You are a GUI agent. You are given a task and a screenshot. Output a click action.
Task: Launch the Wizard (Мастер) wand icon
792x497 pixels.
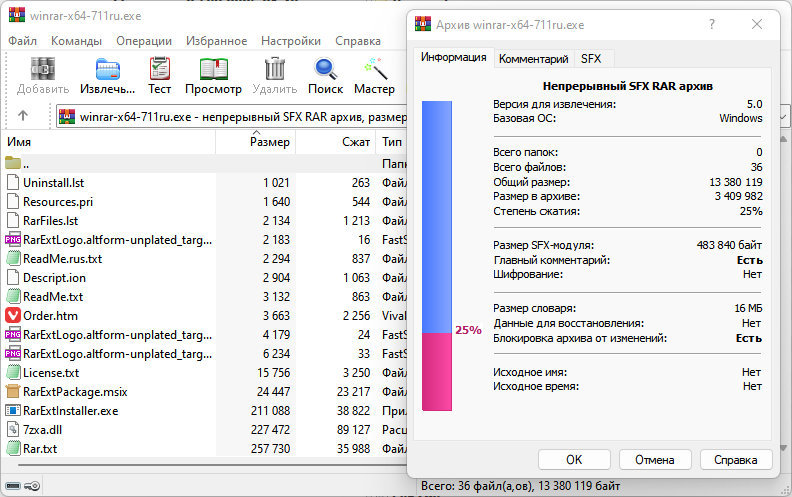click(375, 69)
